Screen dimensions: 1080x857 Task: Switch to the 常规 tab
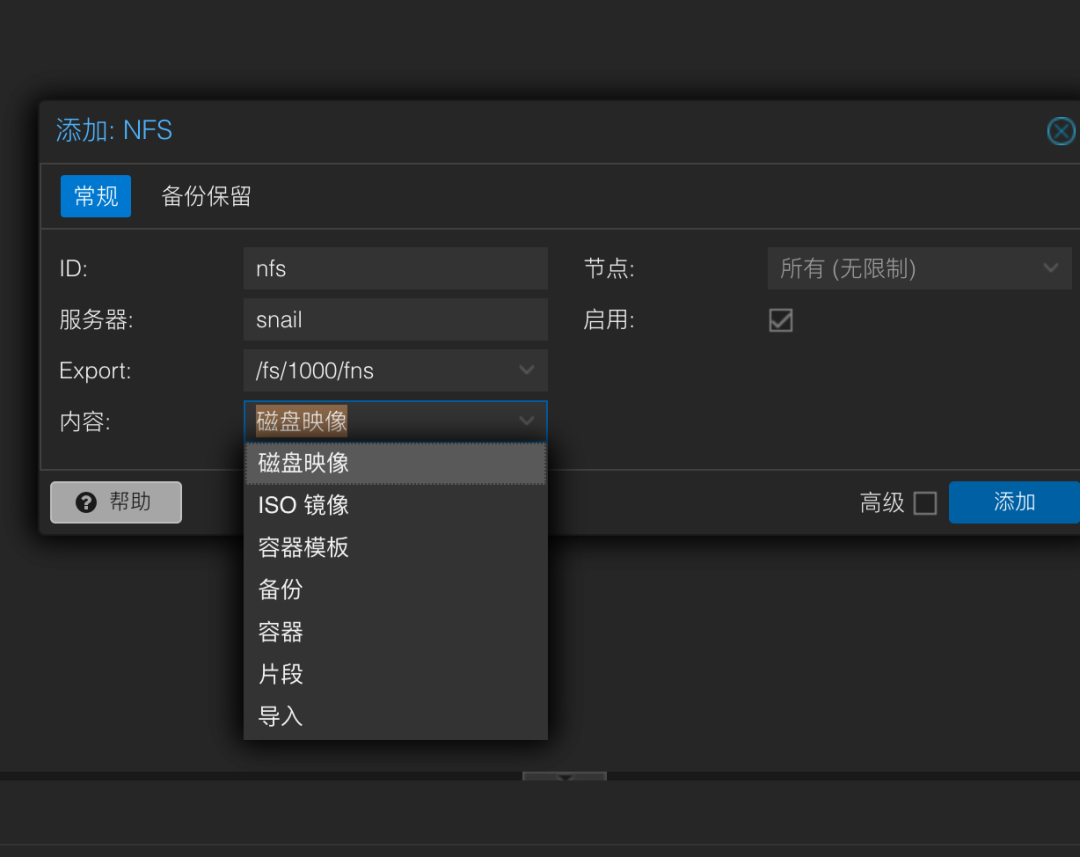coord(96,196)
